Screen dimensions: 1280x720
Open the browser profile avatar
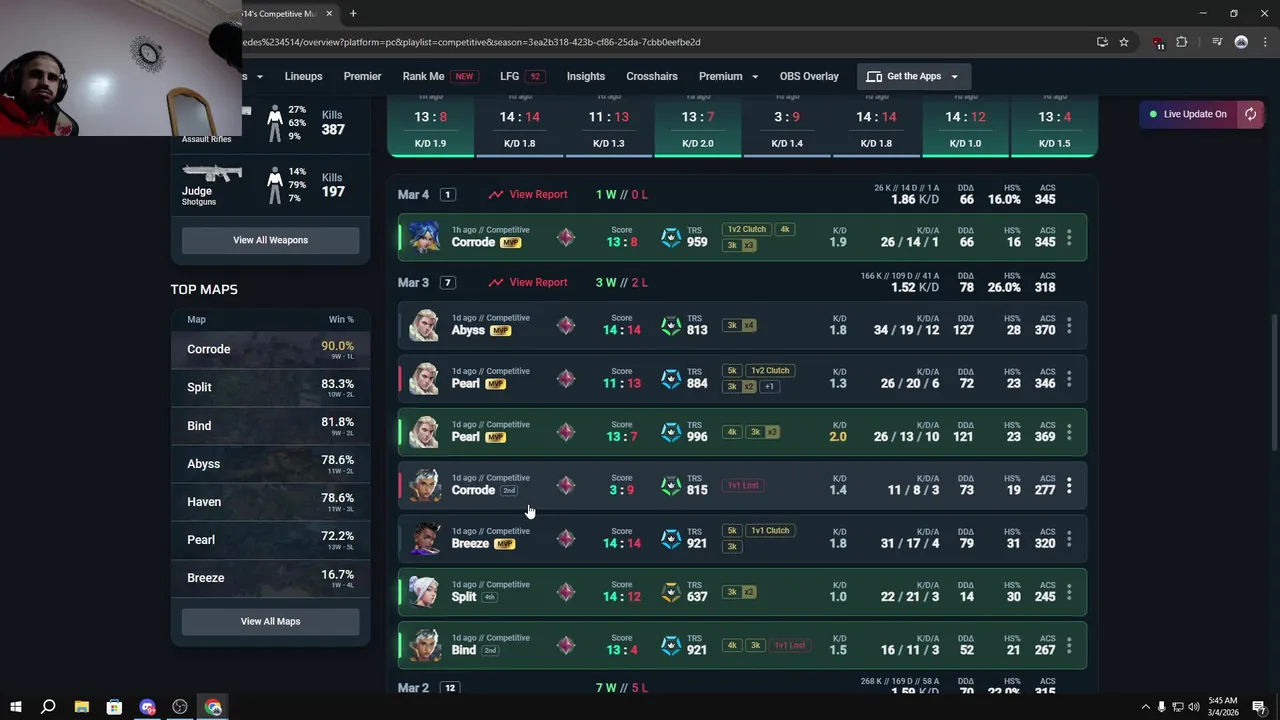1241,42
